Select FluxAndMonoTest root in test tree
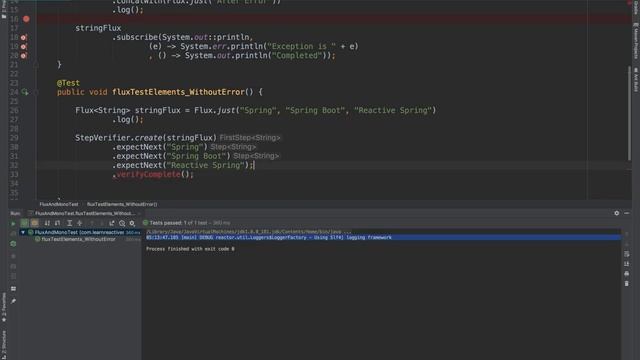The image size is (640, 360). pyautogui.click(x=80, y=232)
